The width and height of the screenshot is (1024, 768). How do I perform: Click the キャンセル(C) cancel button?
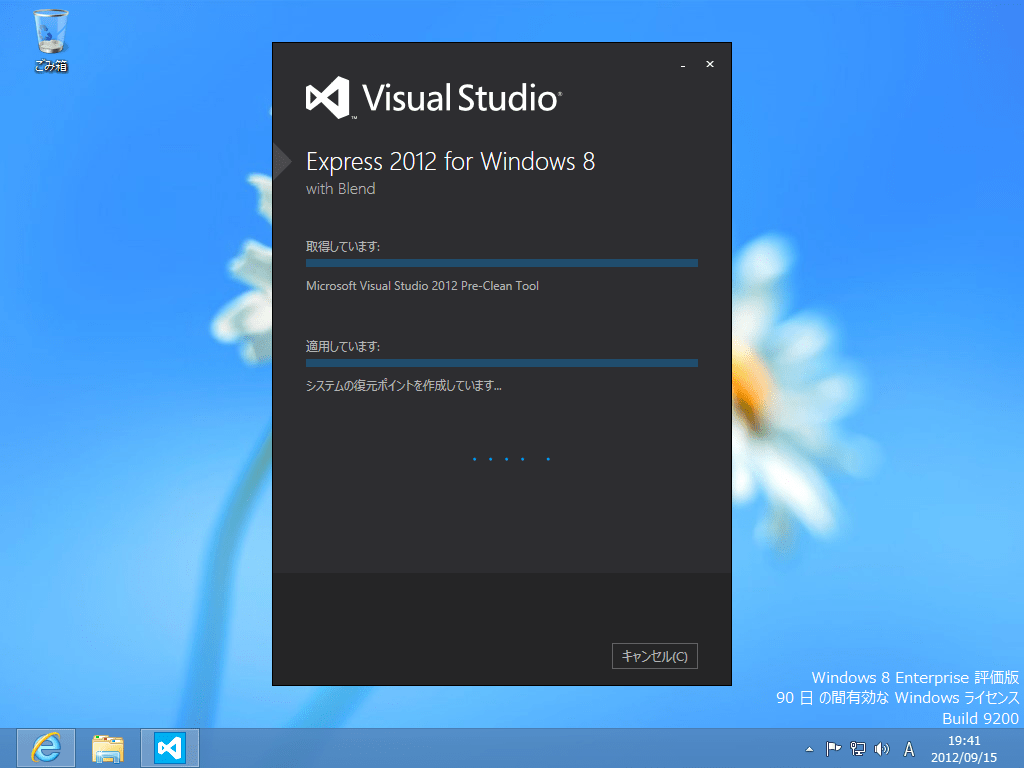654,656
